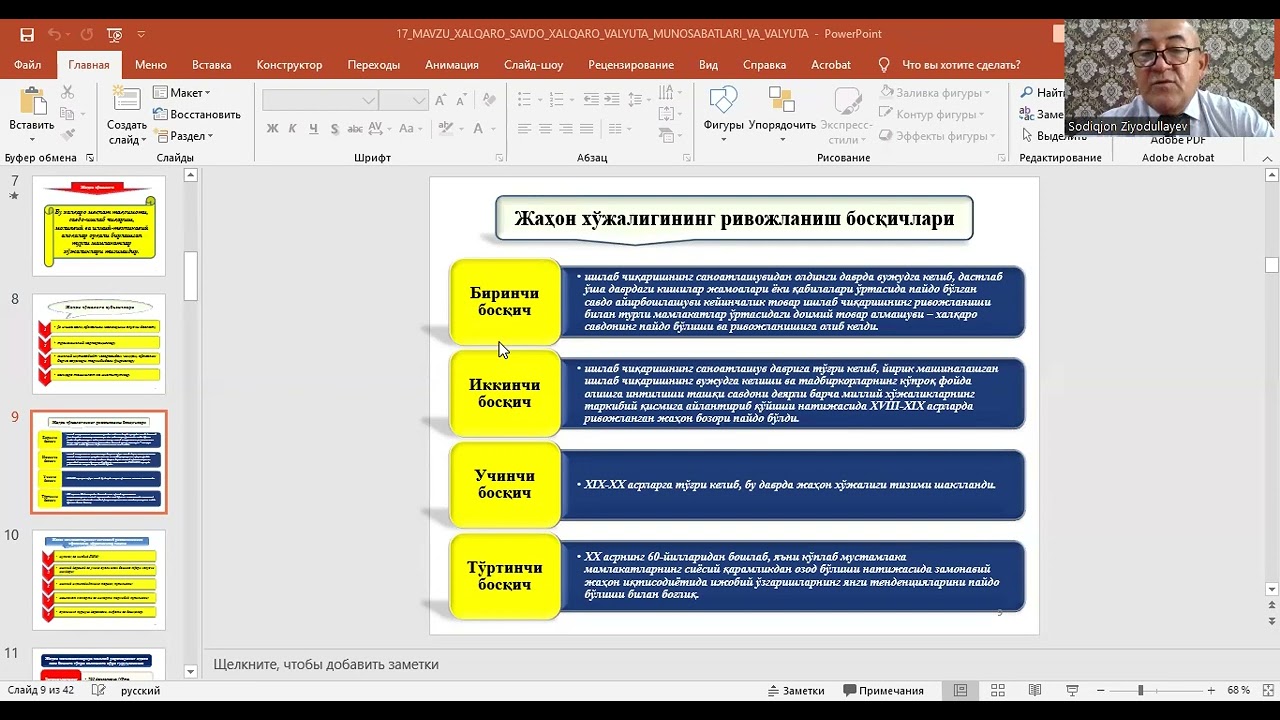Viewport: 1280px width, 720px height.
Task: Open the Файл tab
Action: [28, 65]
